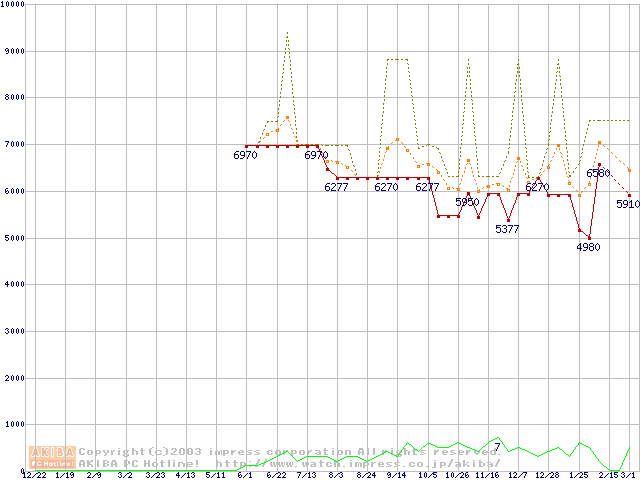Select the 9/14 date on timeline

coord(396,475)
